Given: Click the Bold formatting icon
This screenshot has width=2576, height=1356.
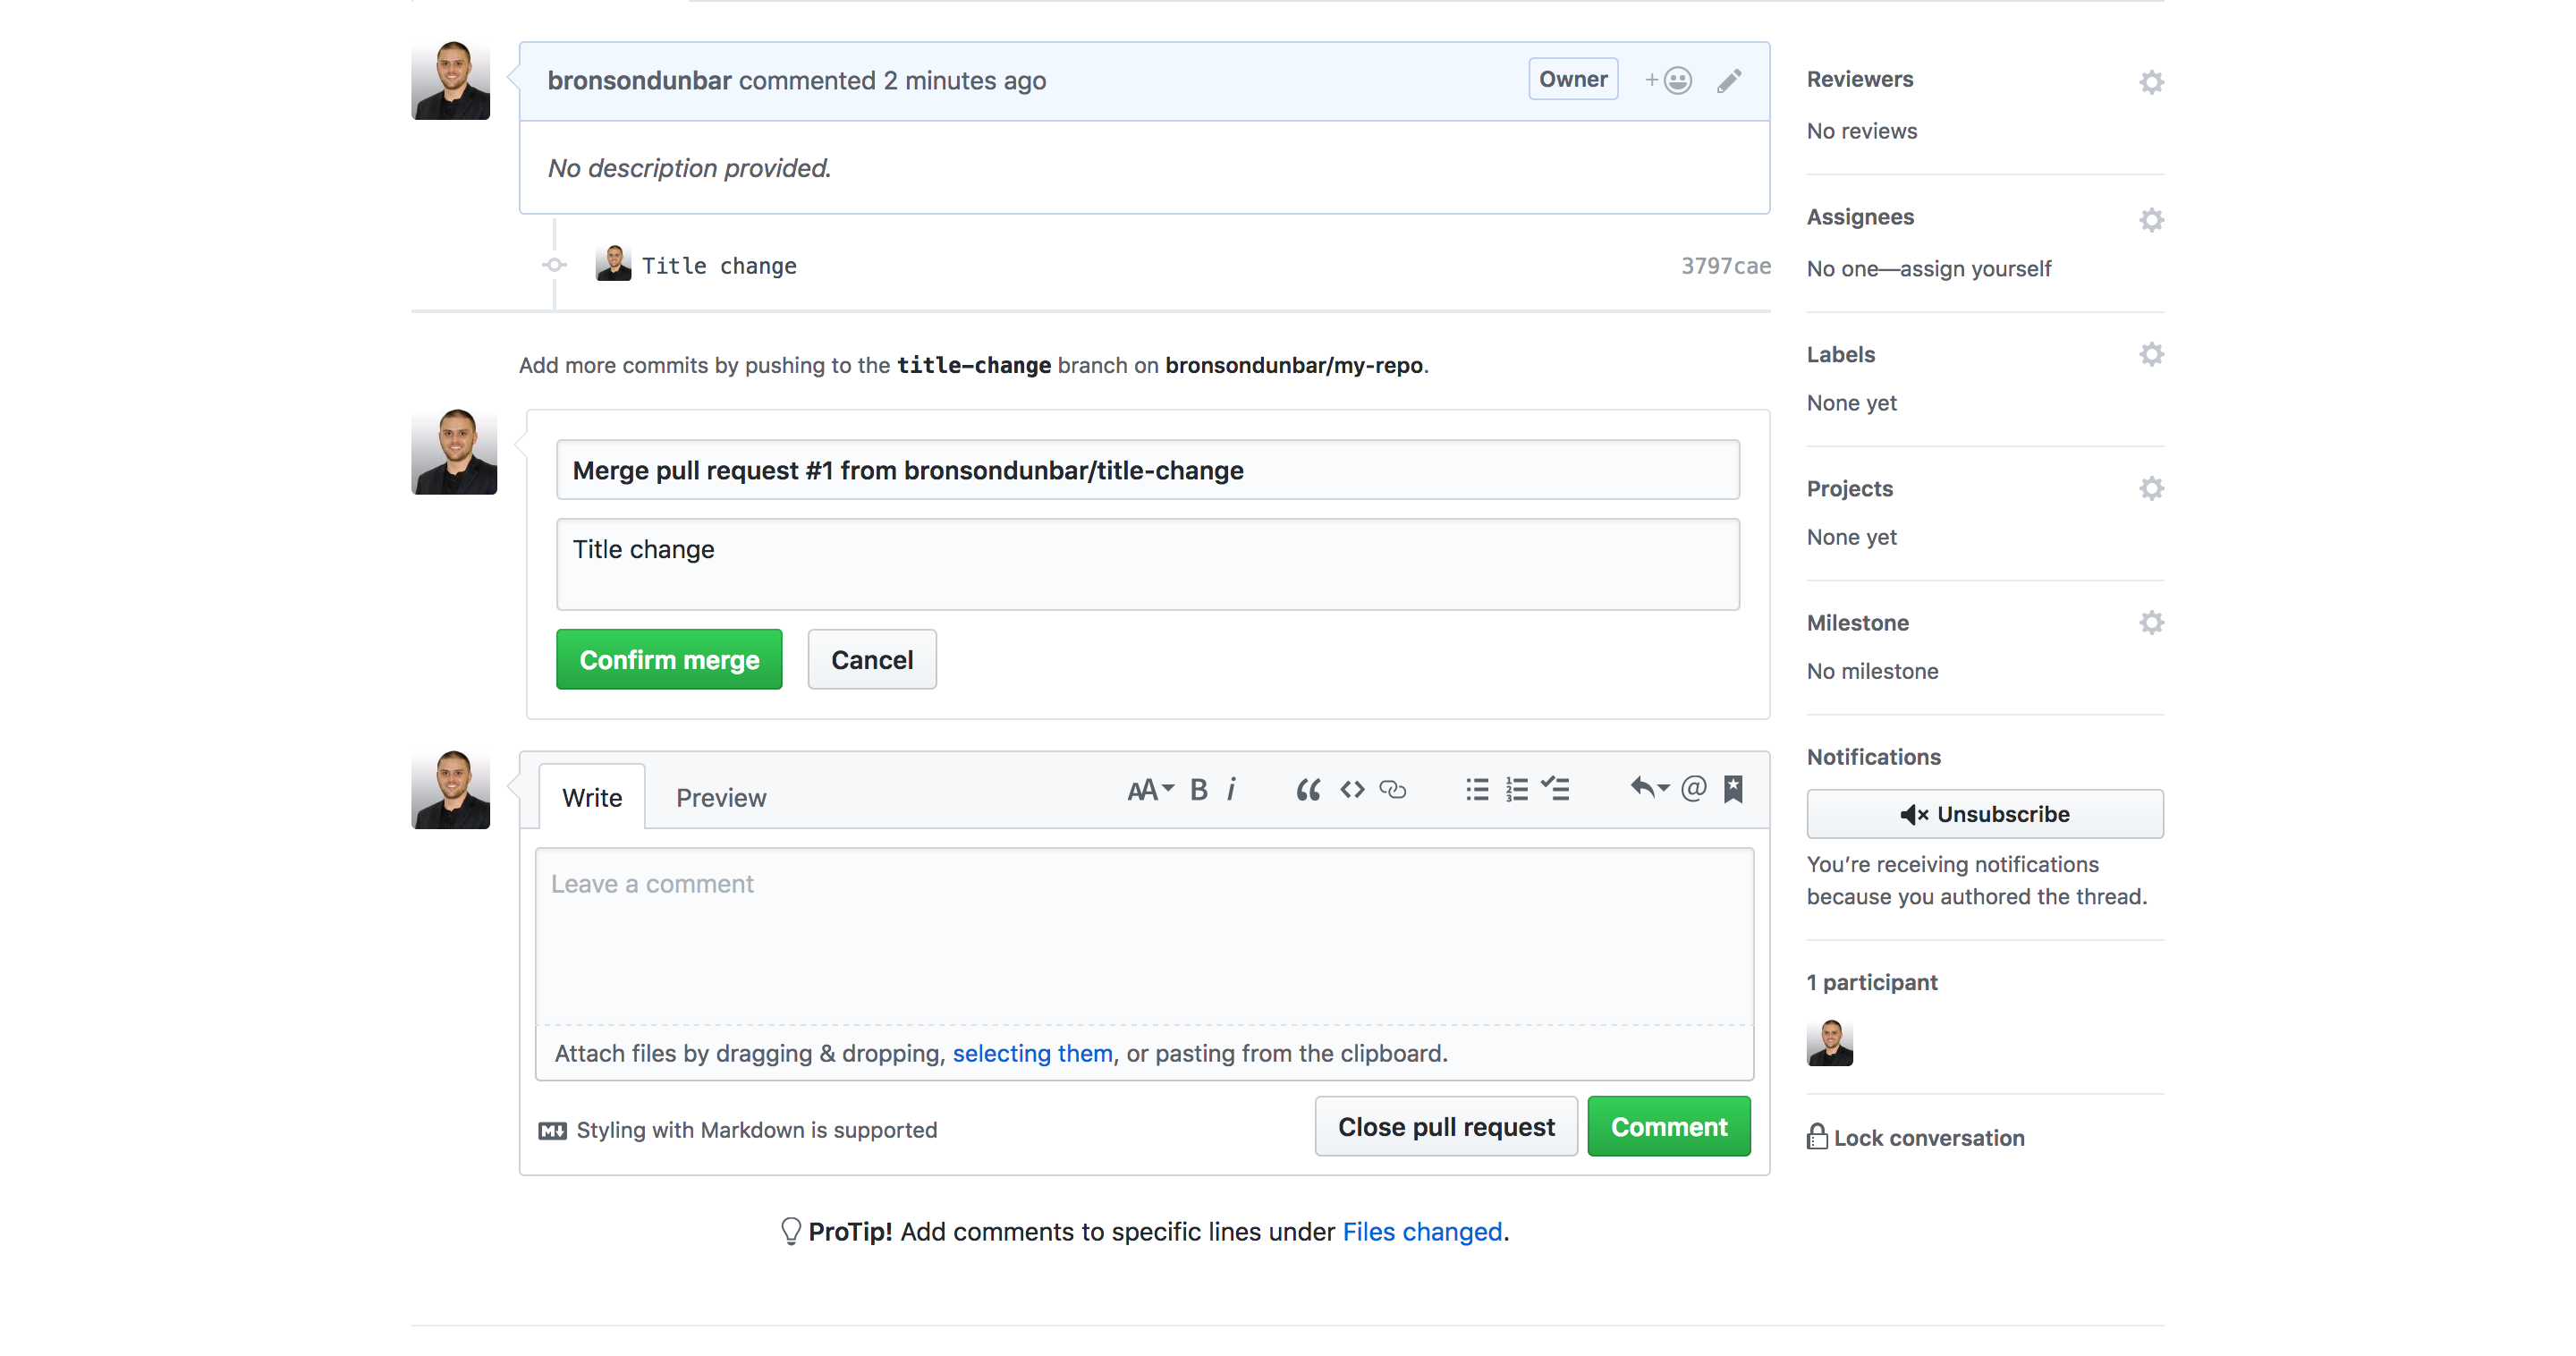Looking at the screenshot, I should (x=1198, y=790).
